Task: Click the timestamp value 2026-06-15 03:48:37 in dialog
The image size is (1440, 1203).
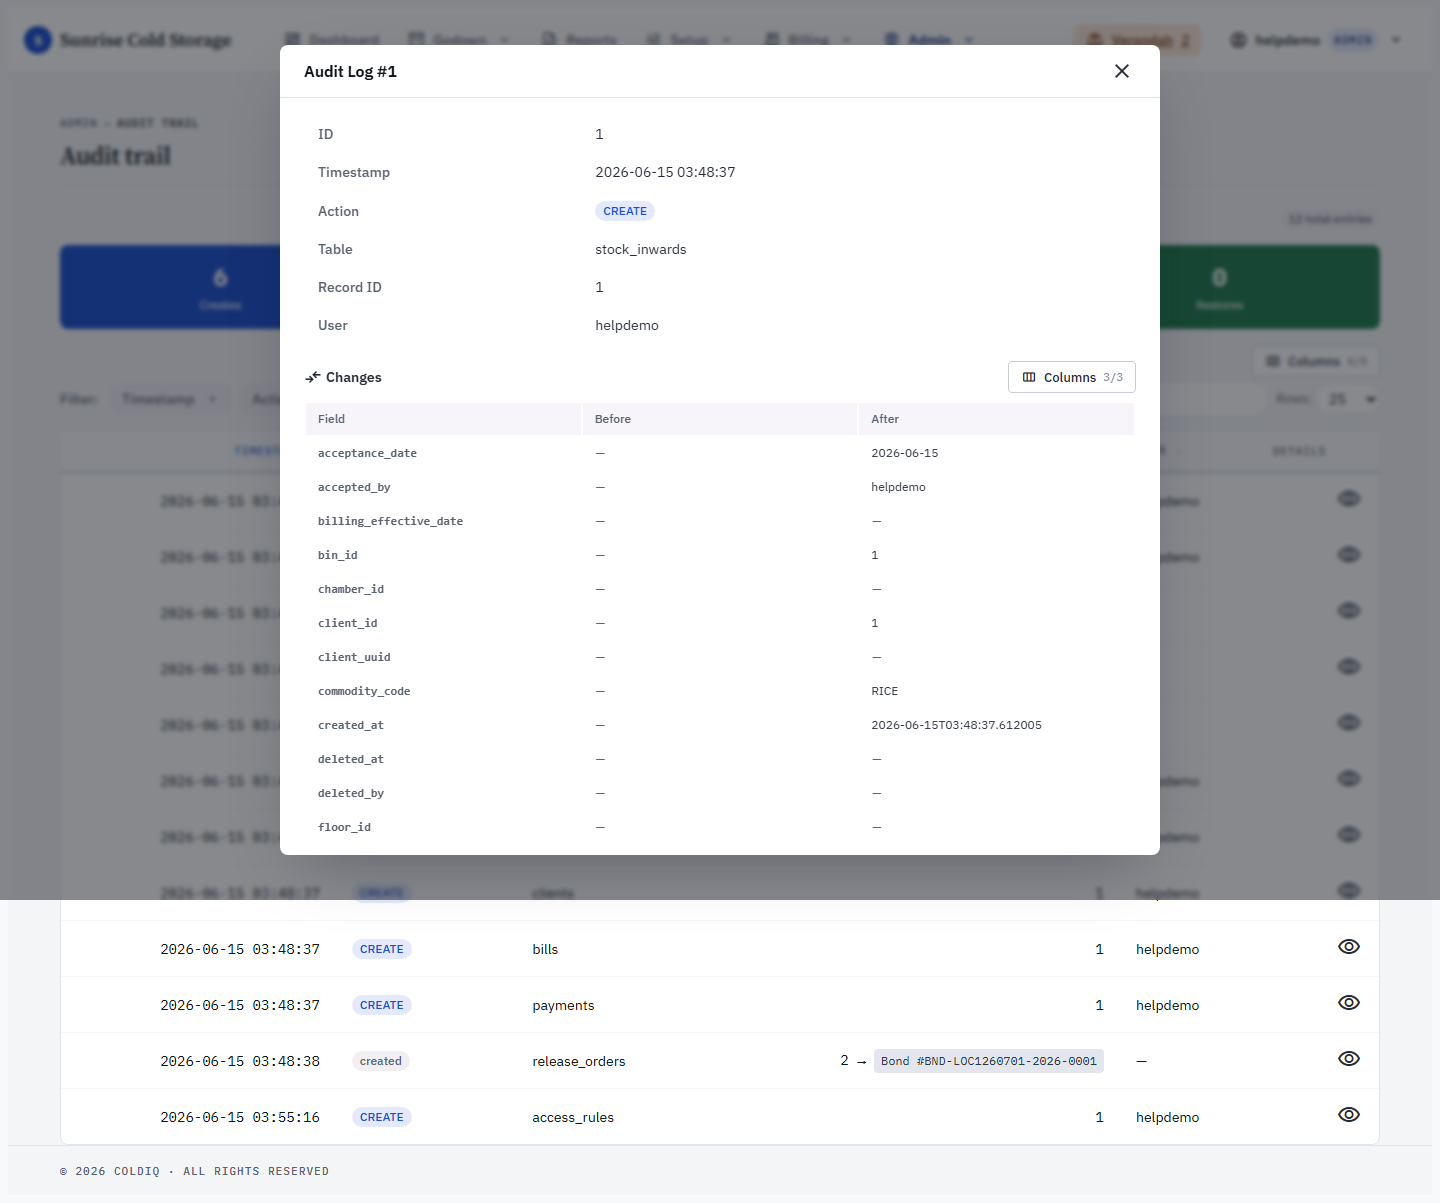Action: (x=665, y=172)
